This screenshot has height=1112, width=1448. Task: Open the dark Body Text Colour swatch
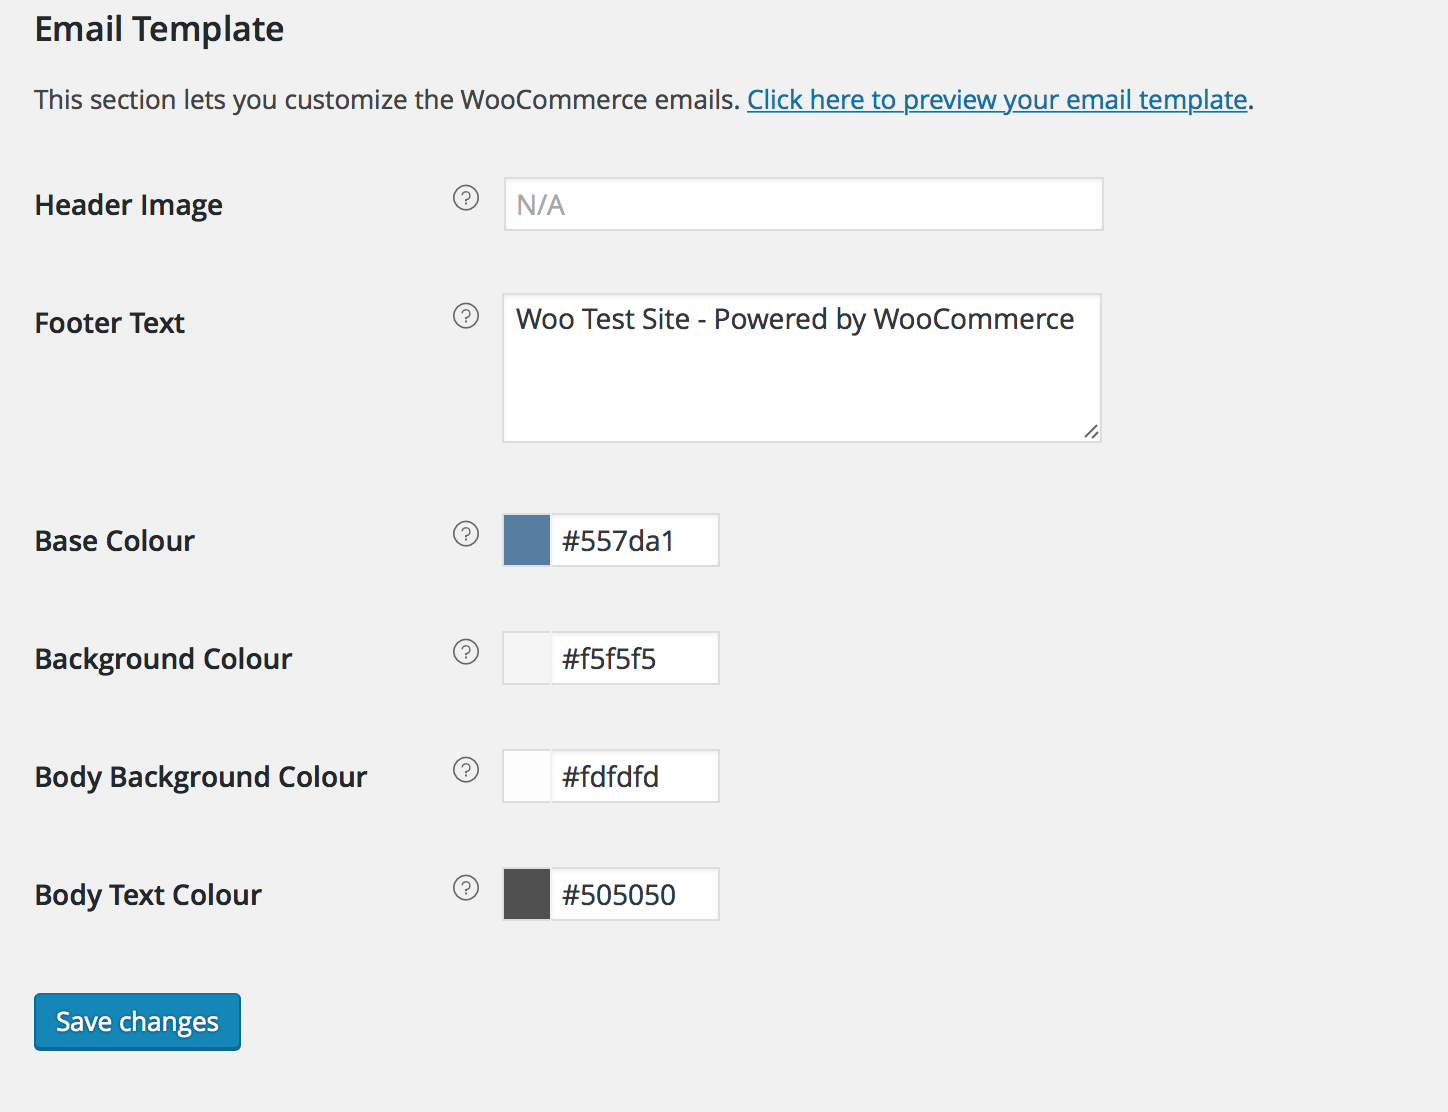coord(527,894)
